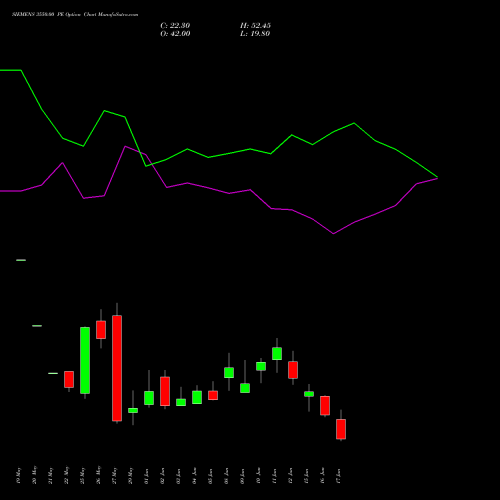Screen dimensions: 500x500
Task: Click the green indicator line's peak near 26 May
Action: 105,111
